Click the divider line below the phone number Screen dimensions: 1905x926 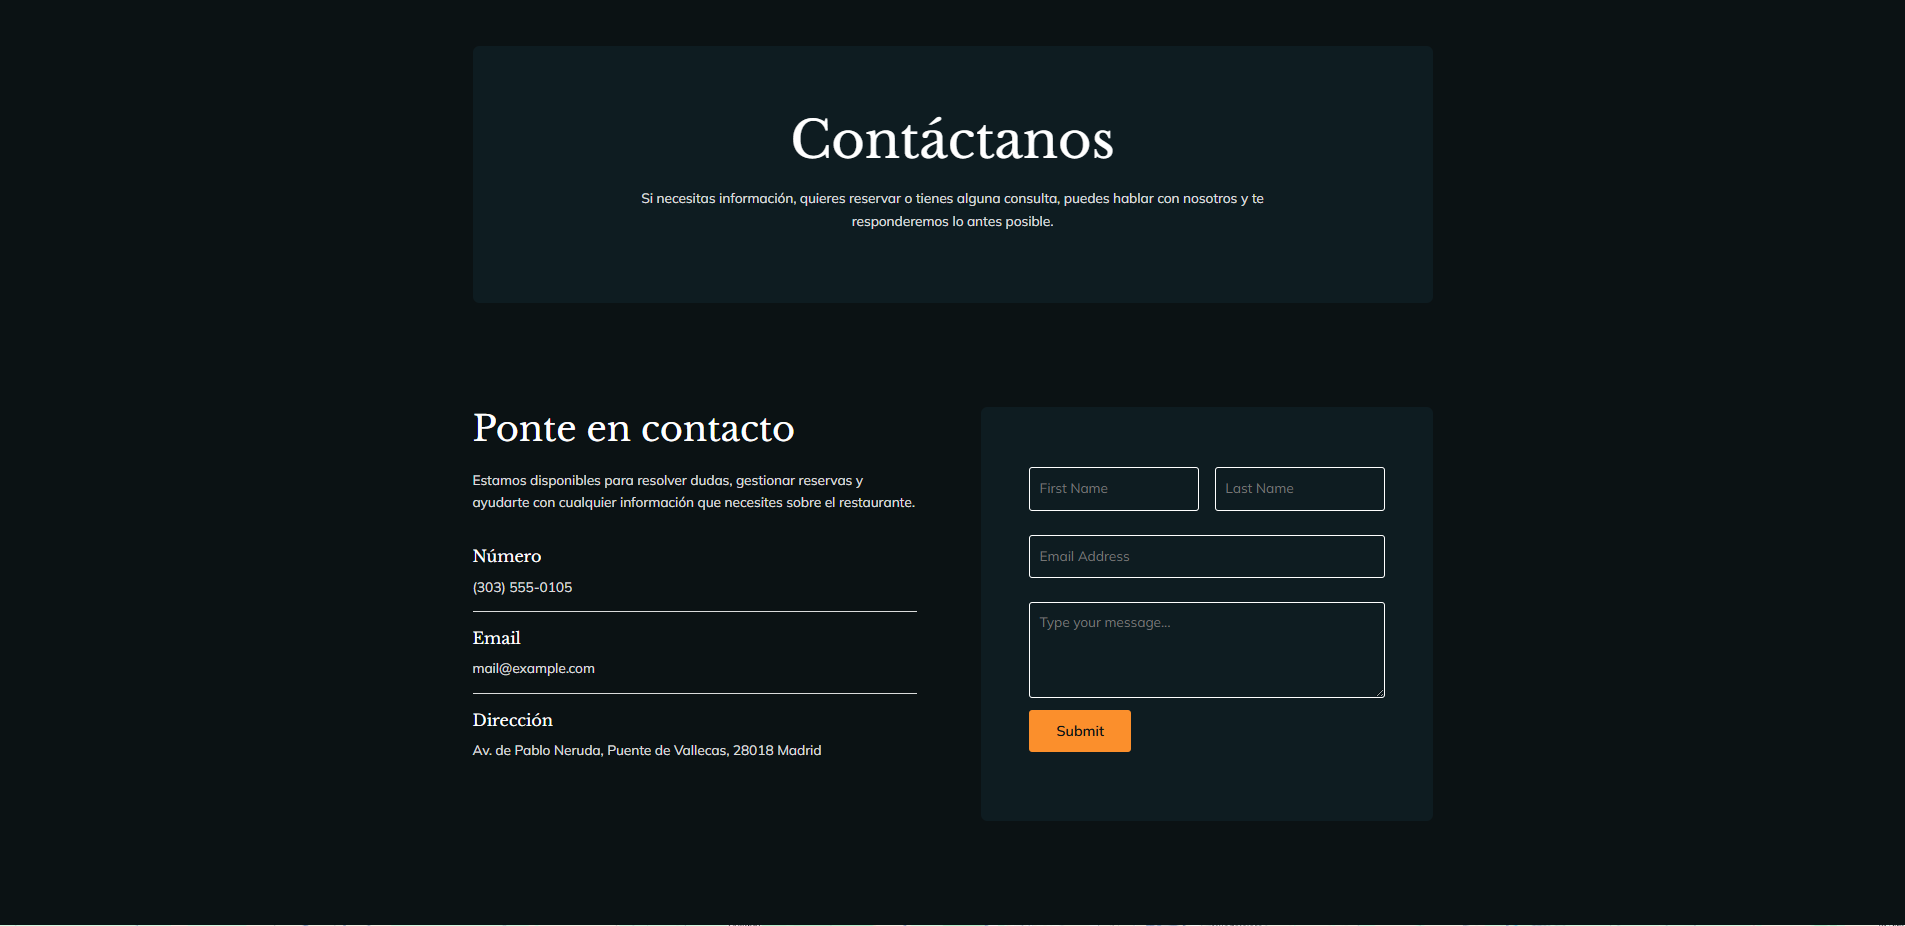(694, 611)
